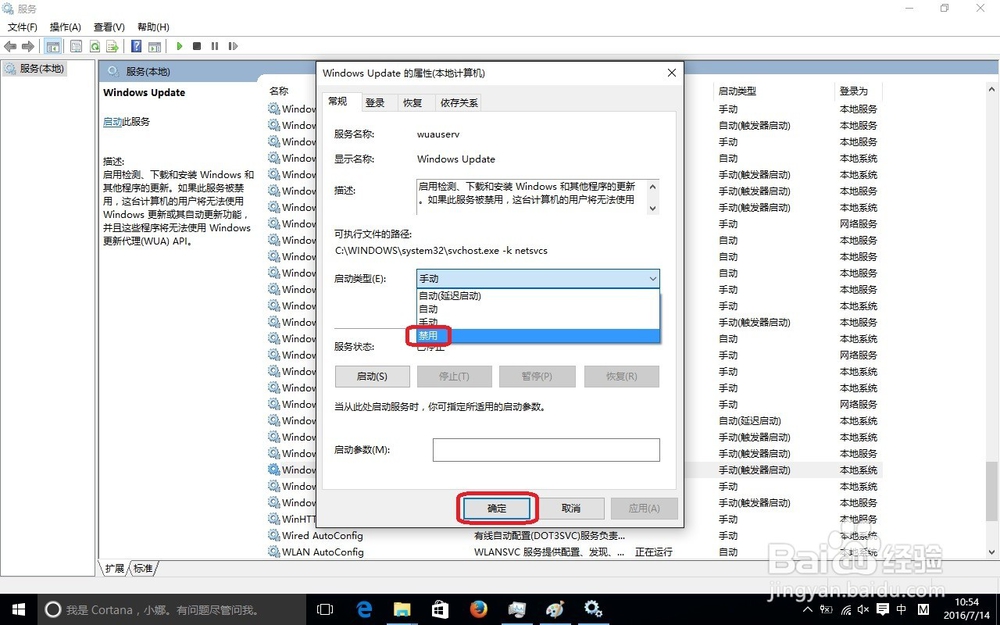Open Help using the toolbar question mark icon

pos(136,46)
